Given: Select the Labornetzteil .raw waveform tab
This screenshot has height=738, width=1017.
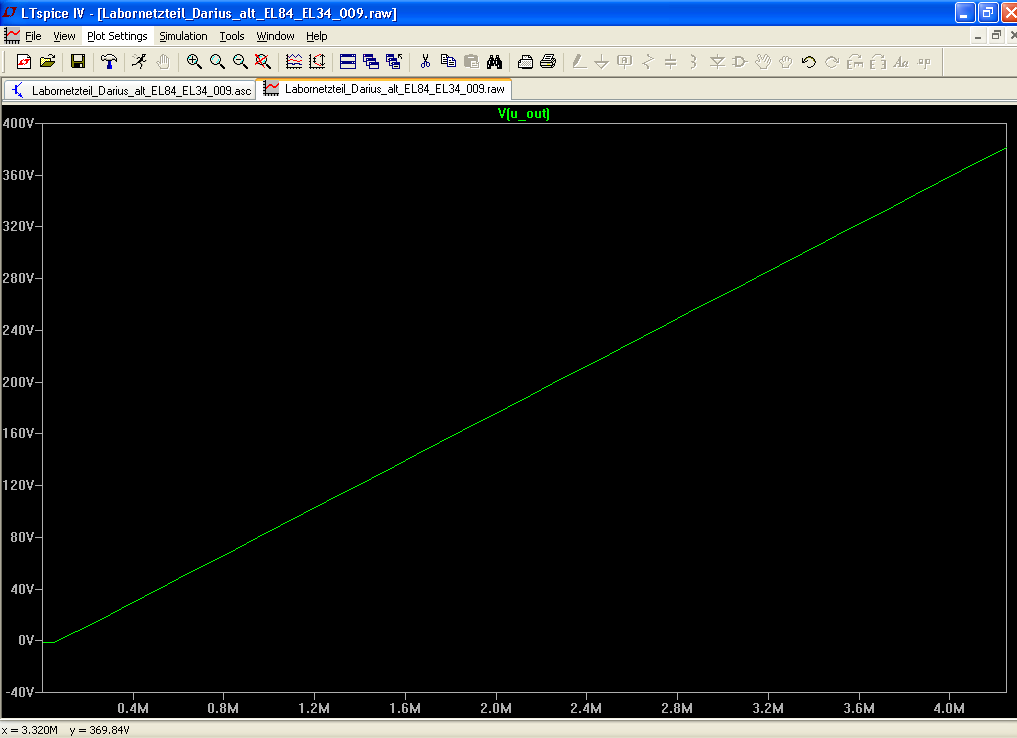Looking at the screenshot, I should (x=385, y=89).
